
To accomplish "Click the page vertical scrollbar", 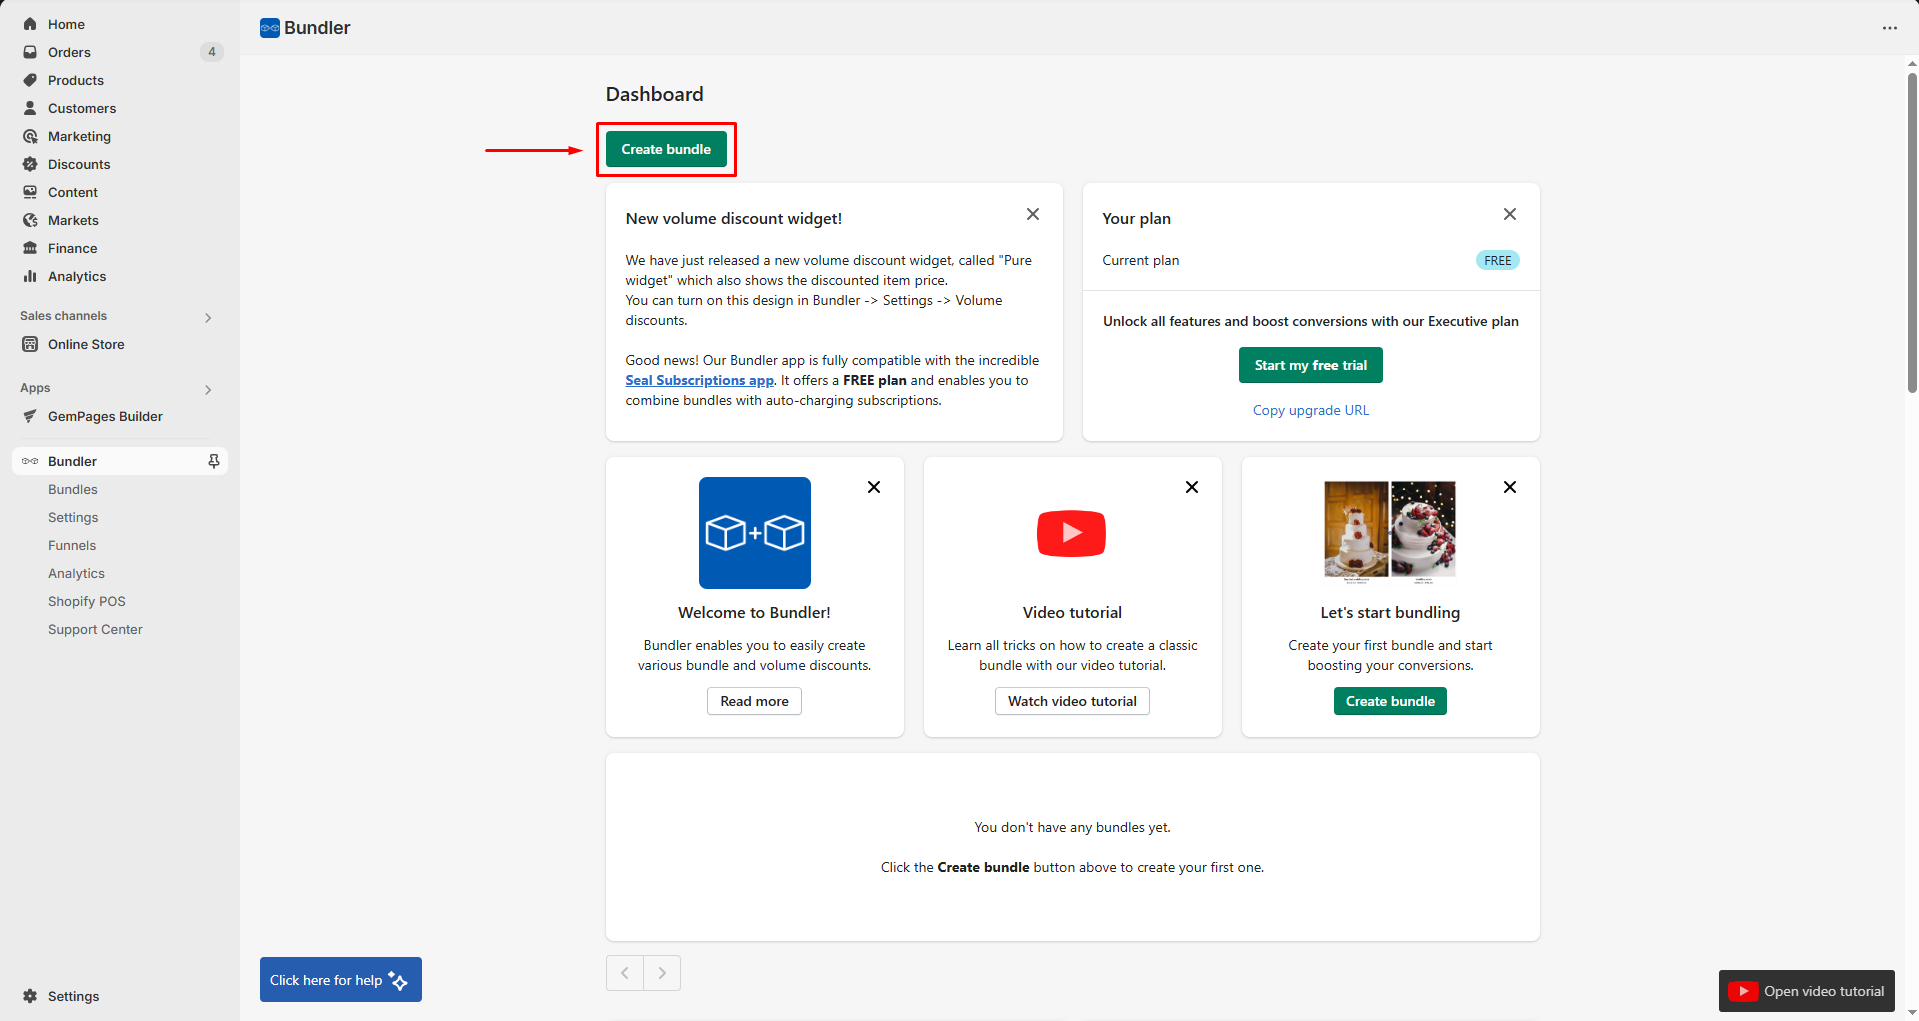I will (1911, 230).
